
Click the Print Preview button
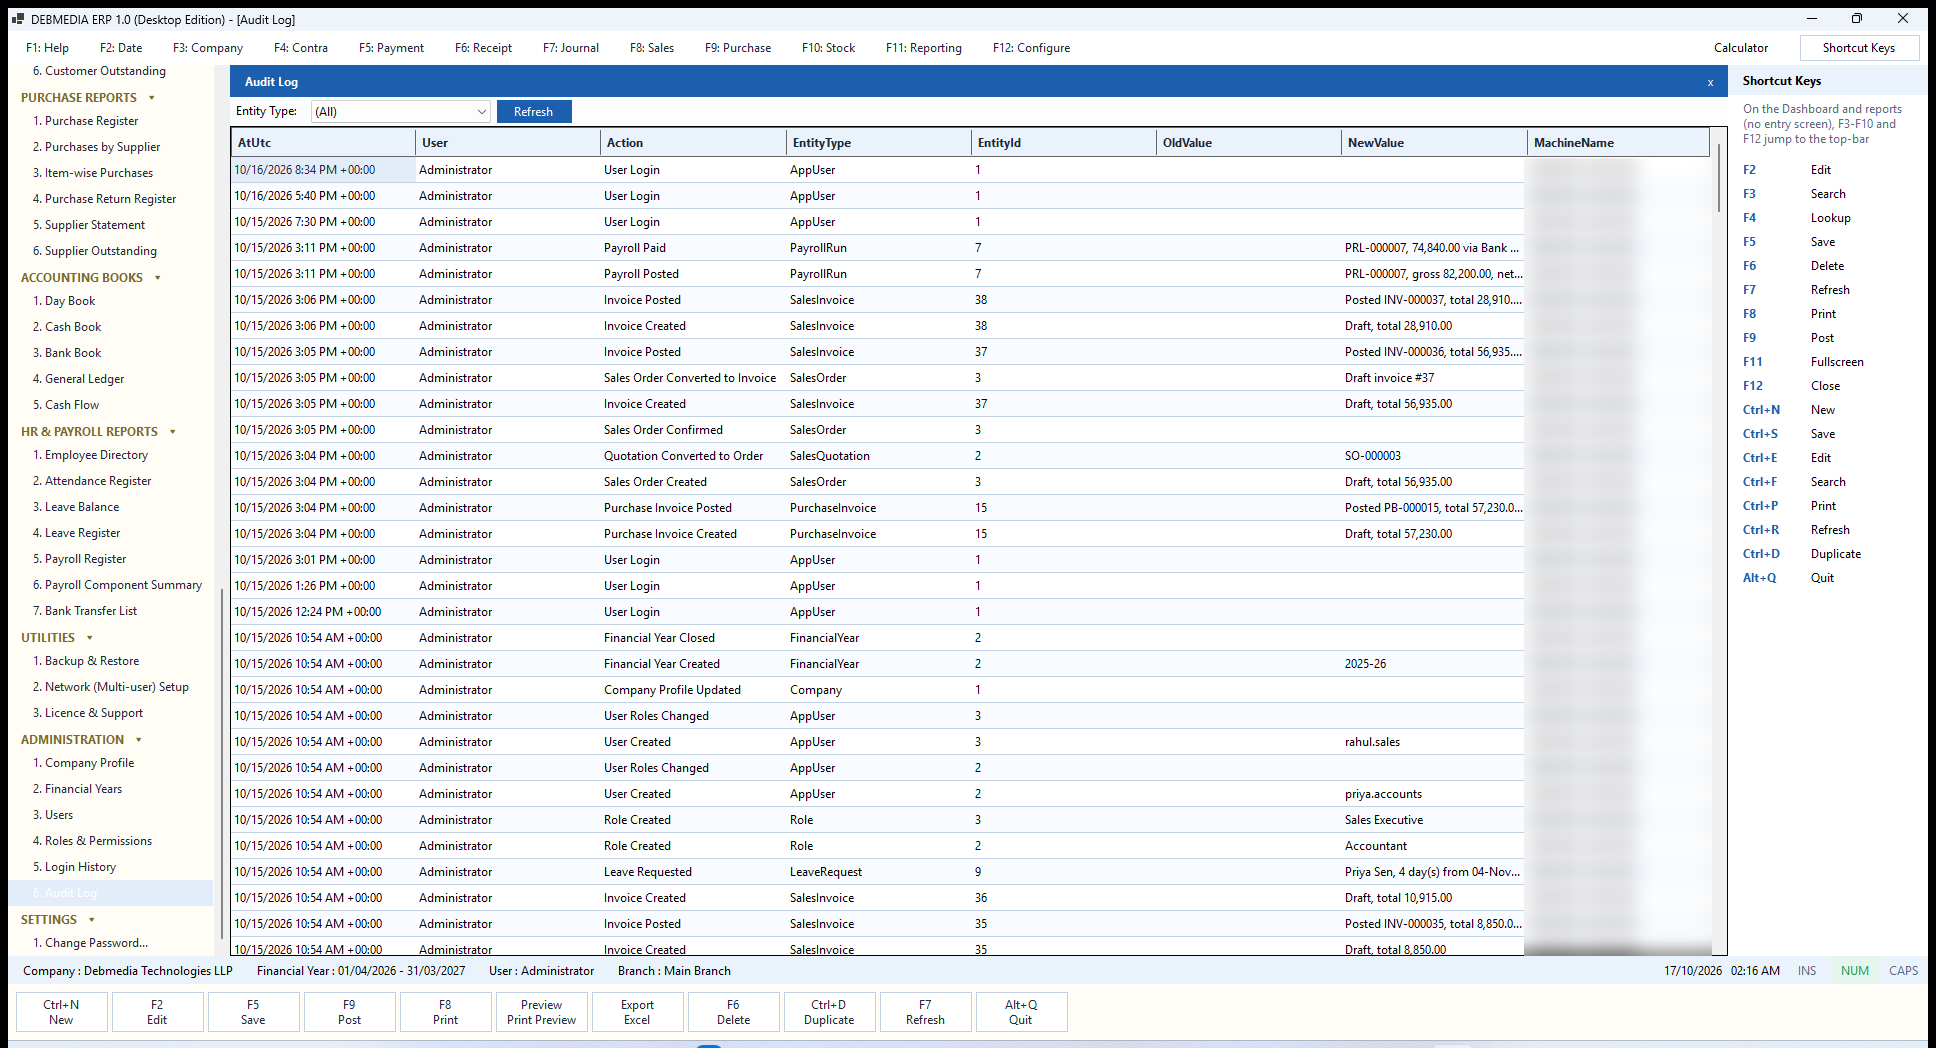coord(541,1012)
